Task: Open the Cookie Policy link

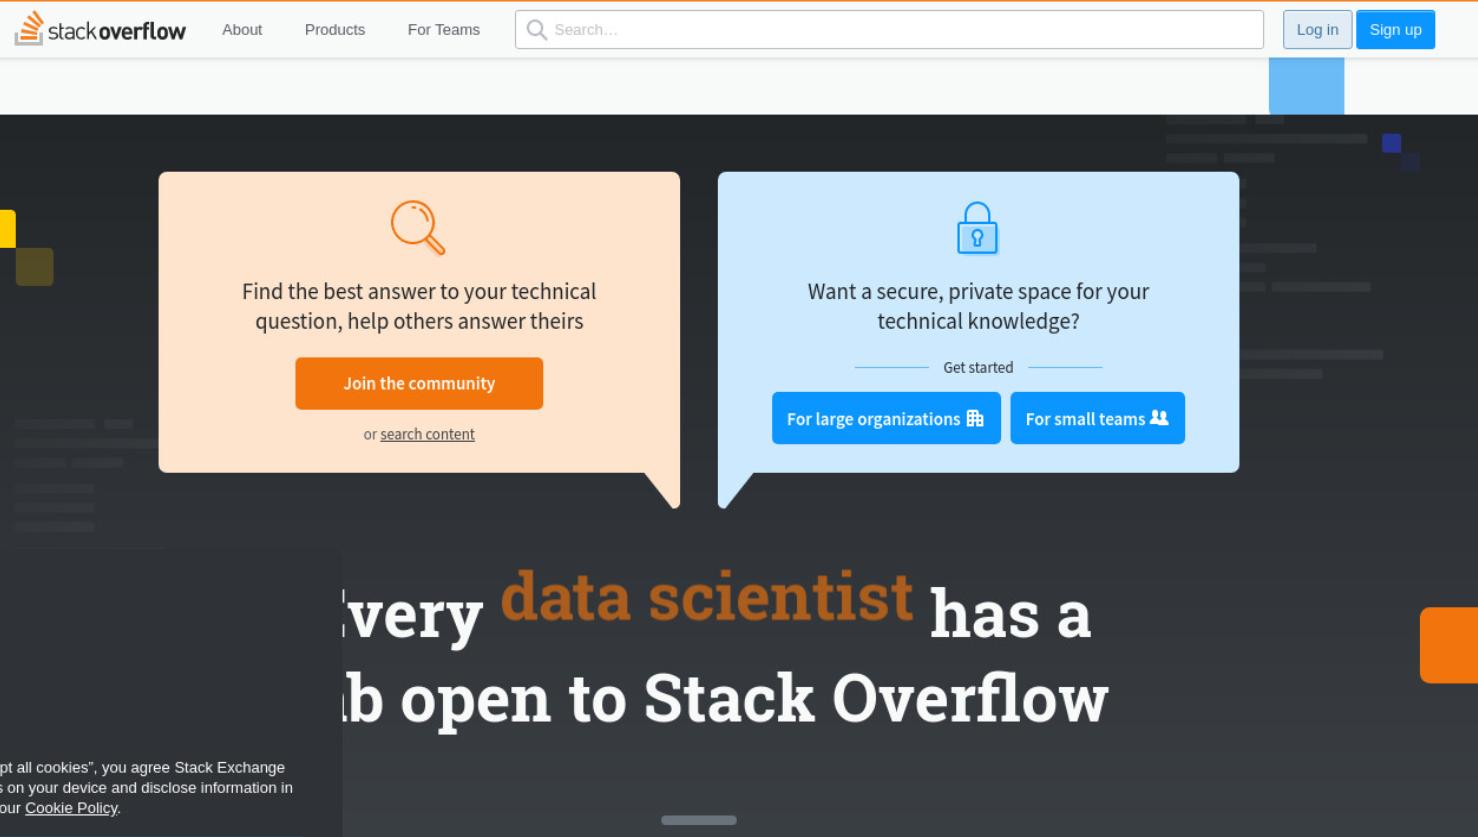Action: click(71, 808)
